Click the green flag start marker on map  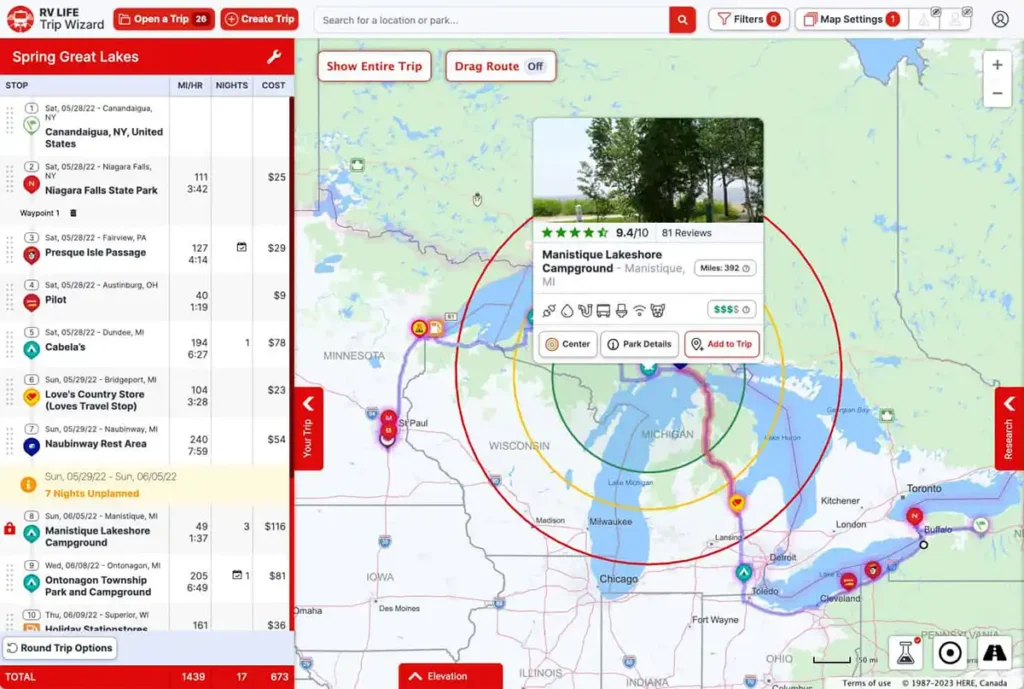[x=980, y=524]
